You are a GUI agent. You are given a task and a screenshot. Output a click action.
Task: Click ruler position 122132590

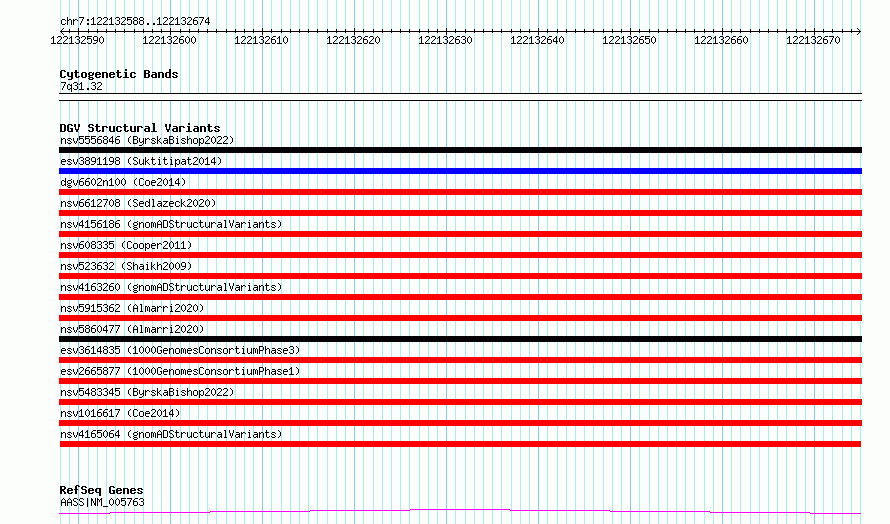[x=77, y=40]
